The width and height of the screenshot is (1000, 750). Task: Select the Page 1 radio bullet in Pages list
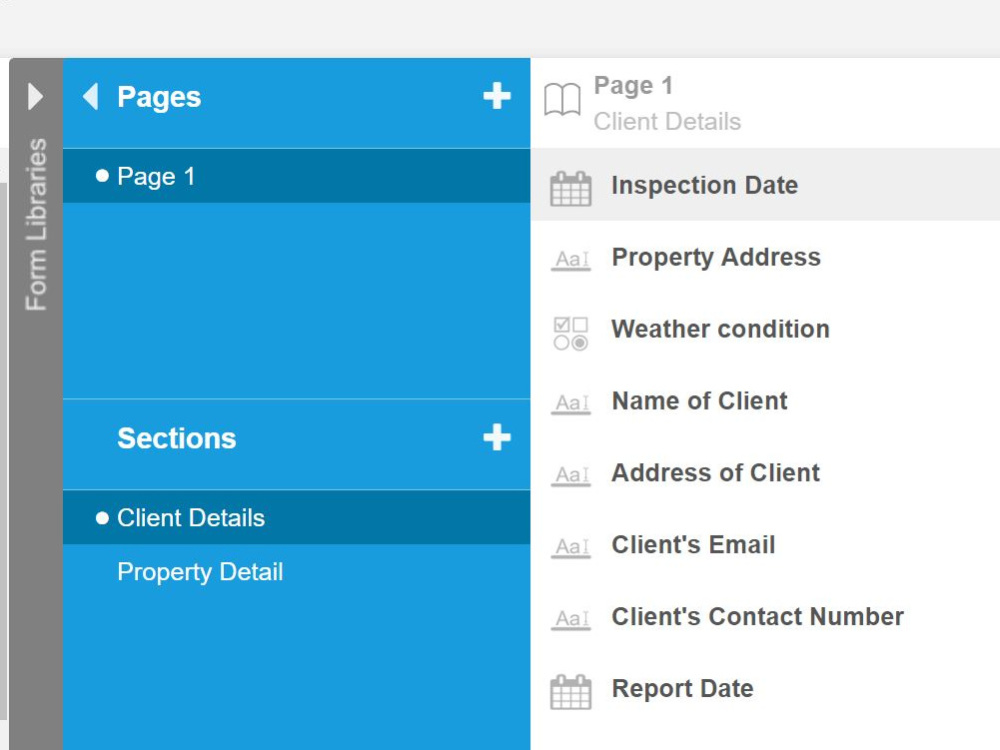(x=103, y=176)
